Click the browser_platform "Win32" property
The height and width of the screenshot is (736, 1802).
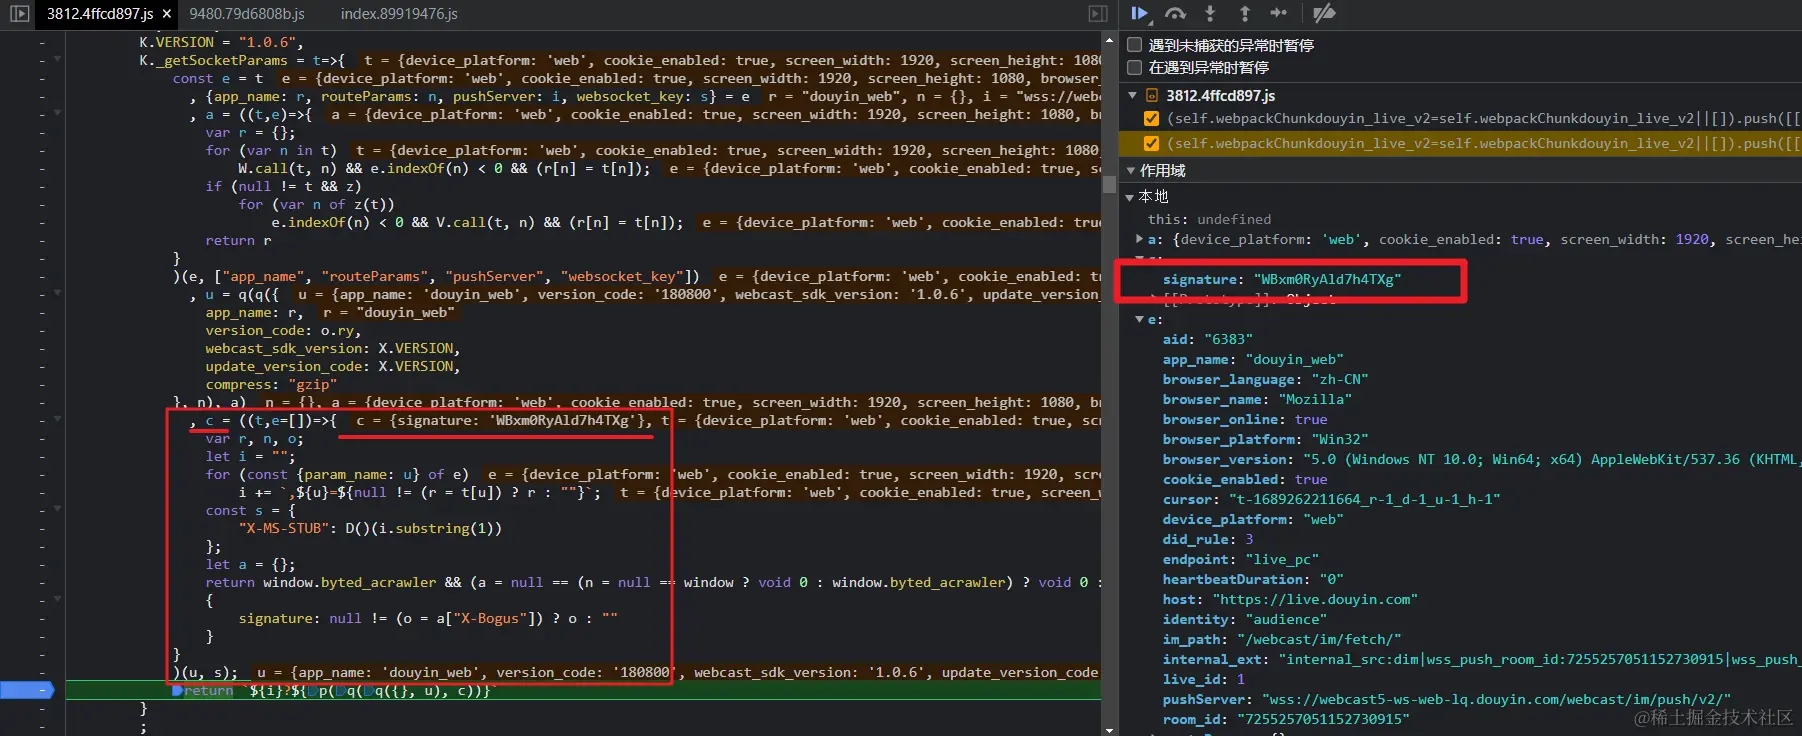[x=1265, y=440]
